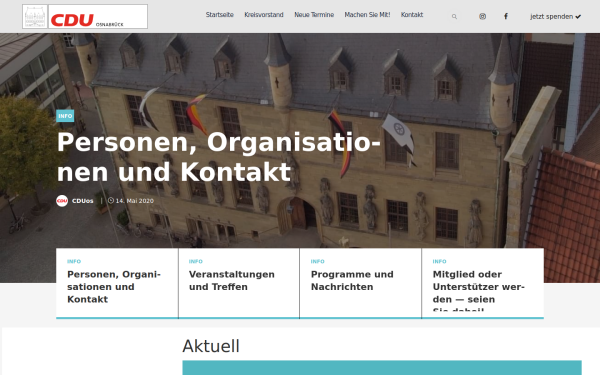Open the search magnifier icon
The width and height of the screenshot is (600, 375).
(x=454, y=16)
